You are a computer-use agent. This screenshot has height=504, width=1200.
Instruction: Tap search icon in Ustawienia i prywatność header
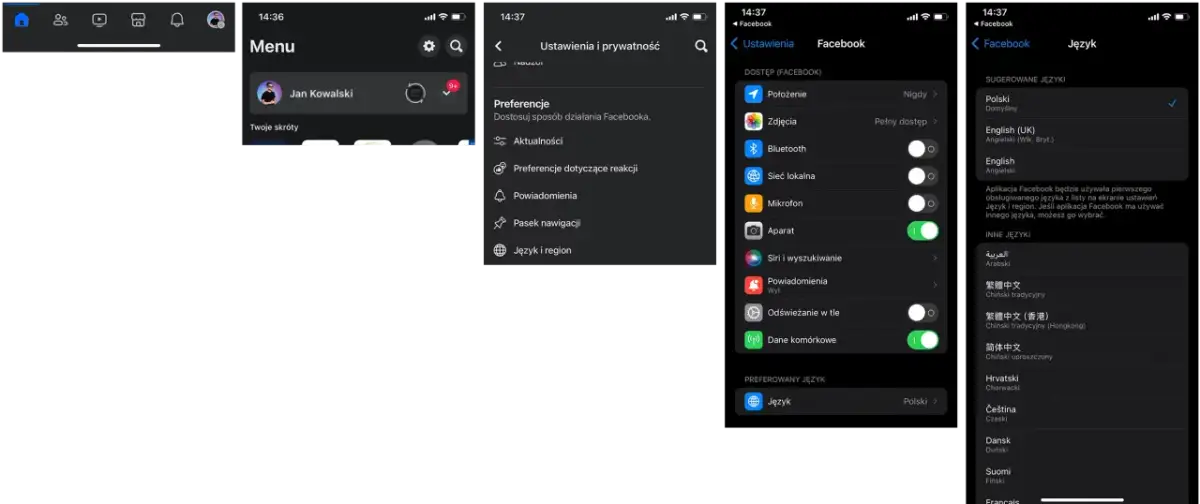[701, 46]
